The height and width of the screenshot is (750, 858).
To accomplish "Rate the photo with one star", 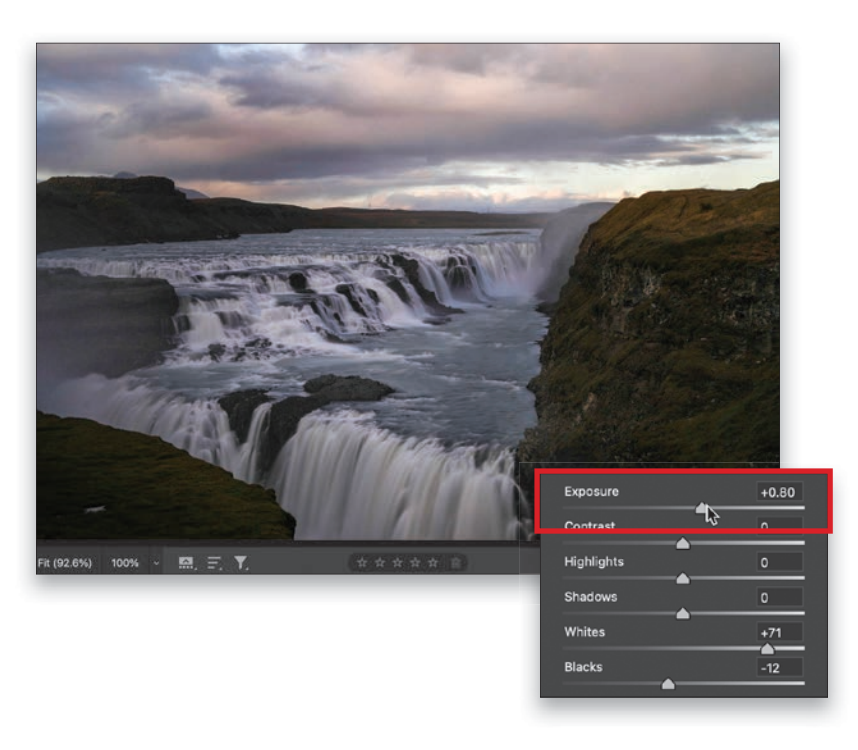I will tap(360, 563).
